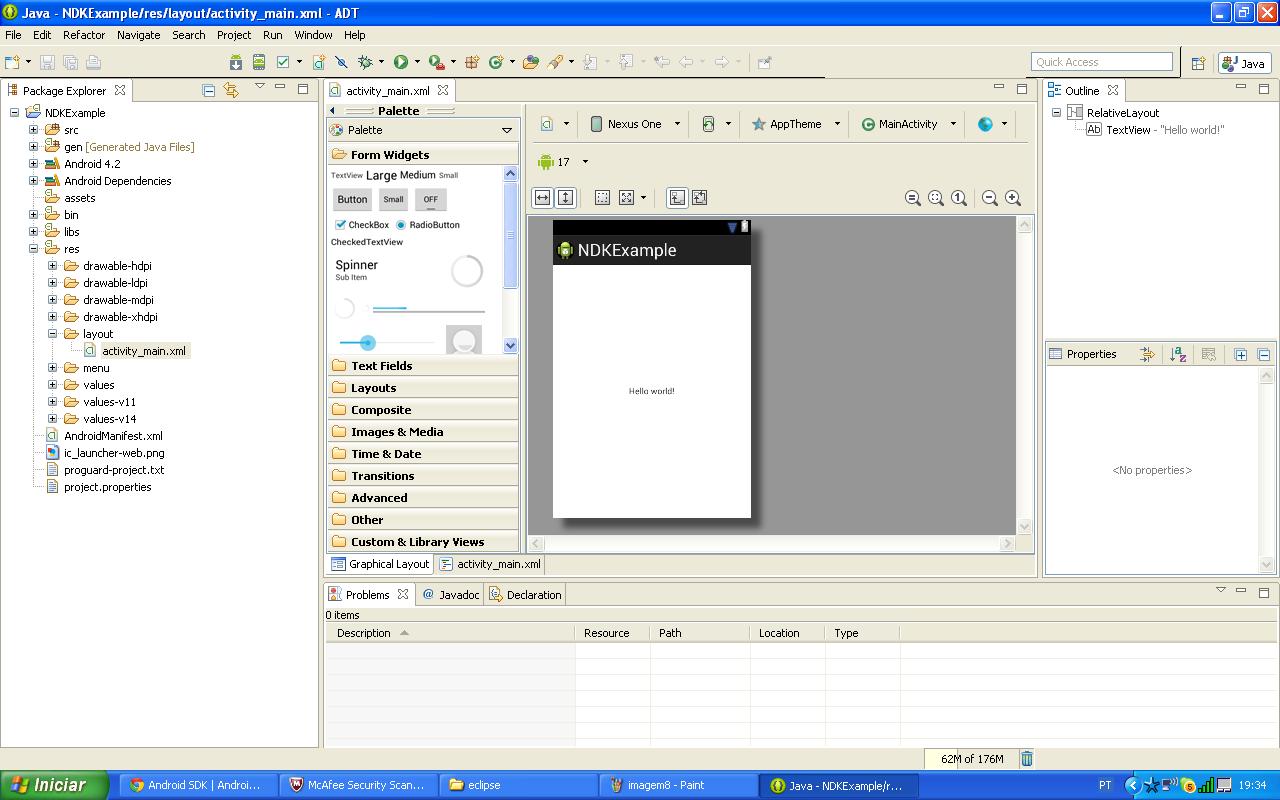Toggle the first viewport render mode button
The height and width of the screenshot is (800, 1280).
coord(677,198)
